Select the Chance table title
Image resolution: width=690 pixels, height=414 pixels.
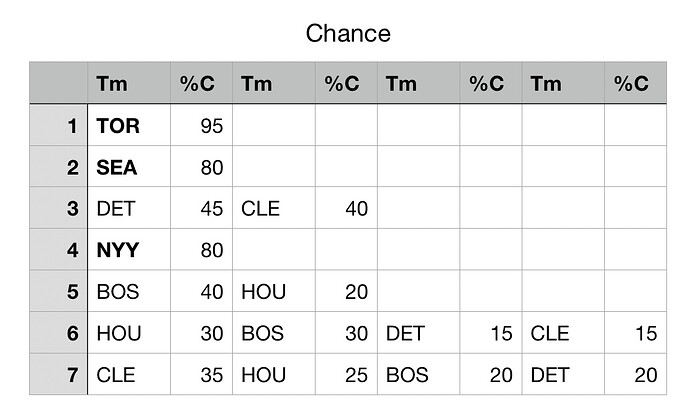click(348, 33)
